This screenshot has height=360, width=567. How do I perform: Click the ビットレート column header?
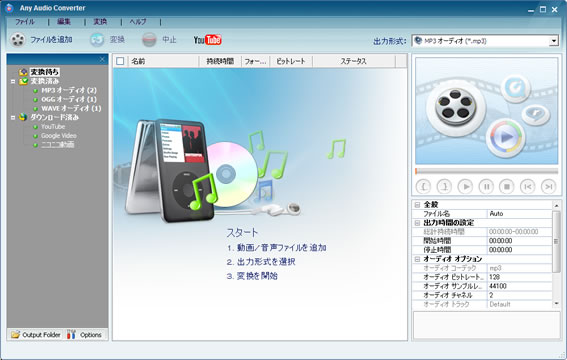(291, 61)
